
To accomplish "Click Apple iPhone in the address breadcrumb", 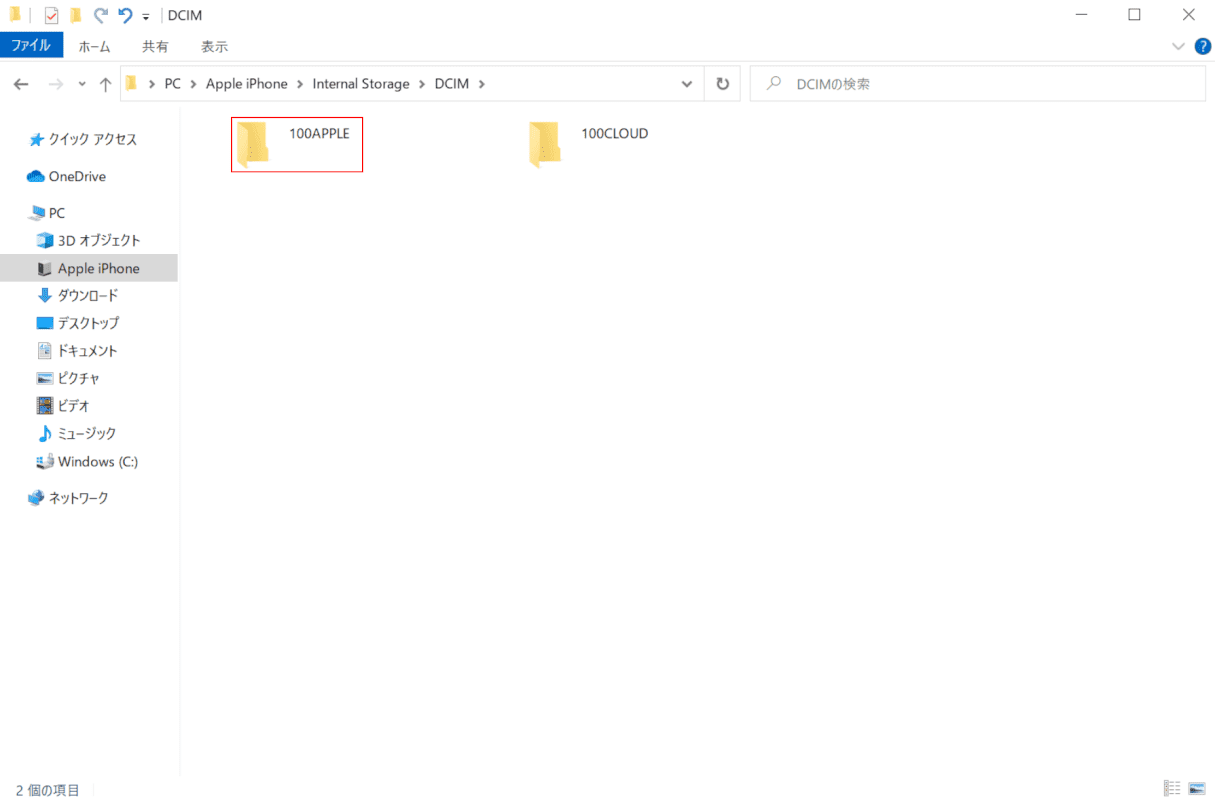I will coord(246,84).
